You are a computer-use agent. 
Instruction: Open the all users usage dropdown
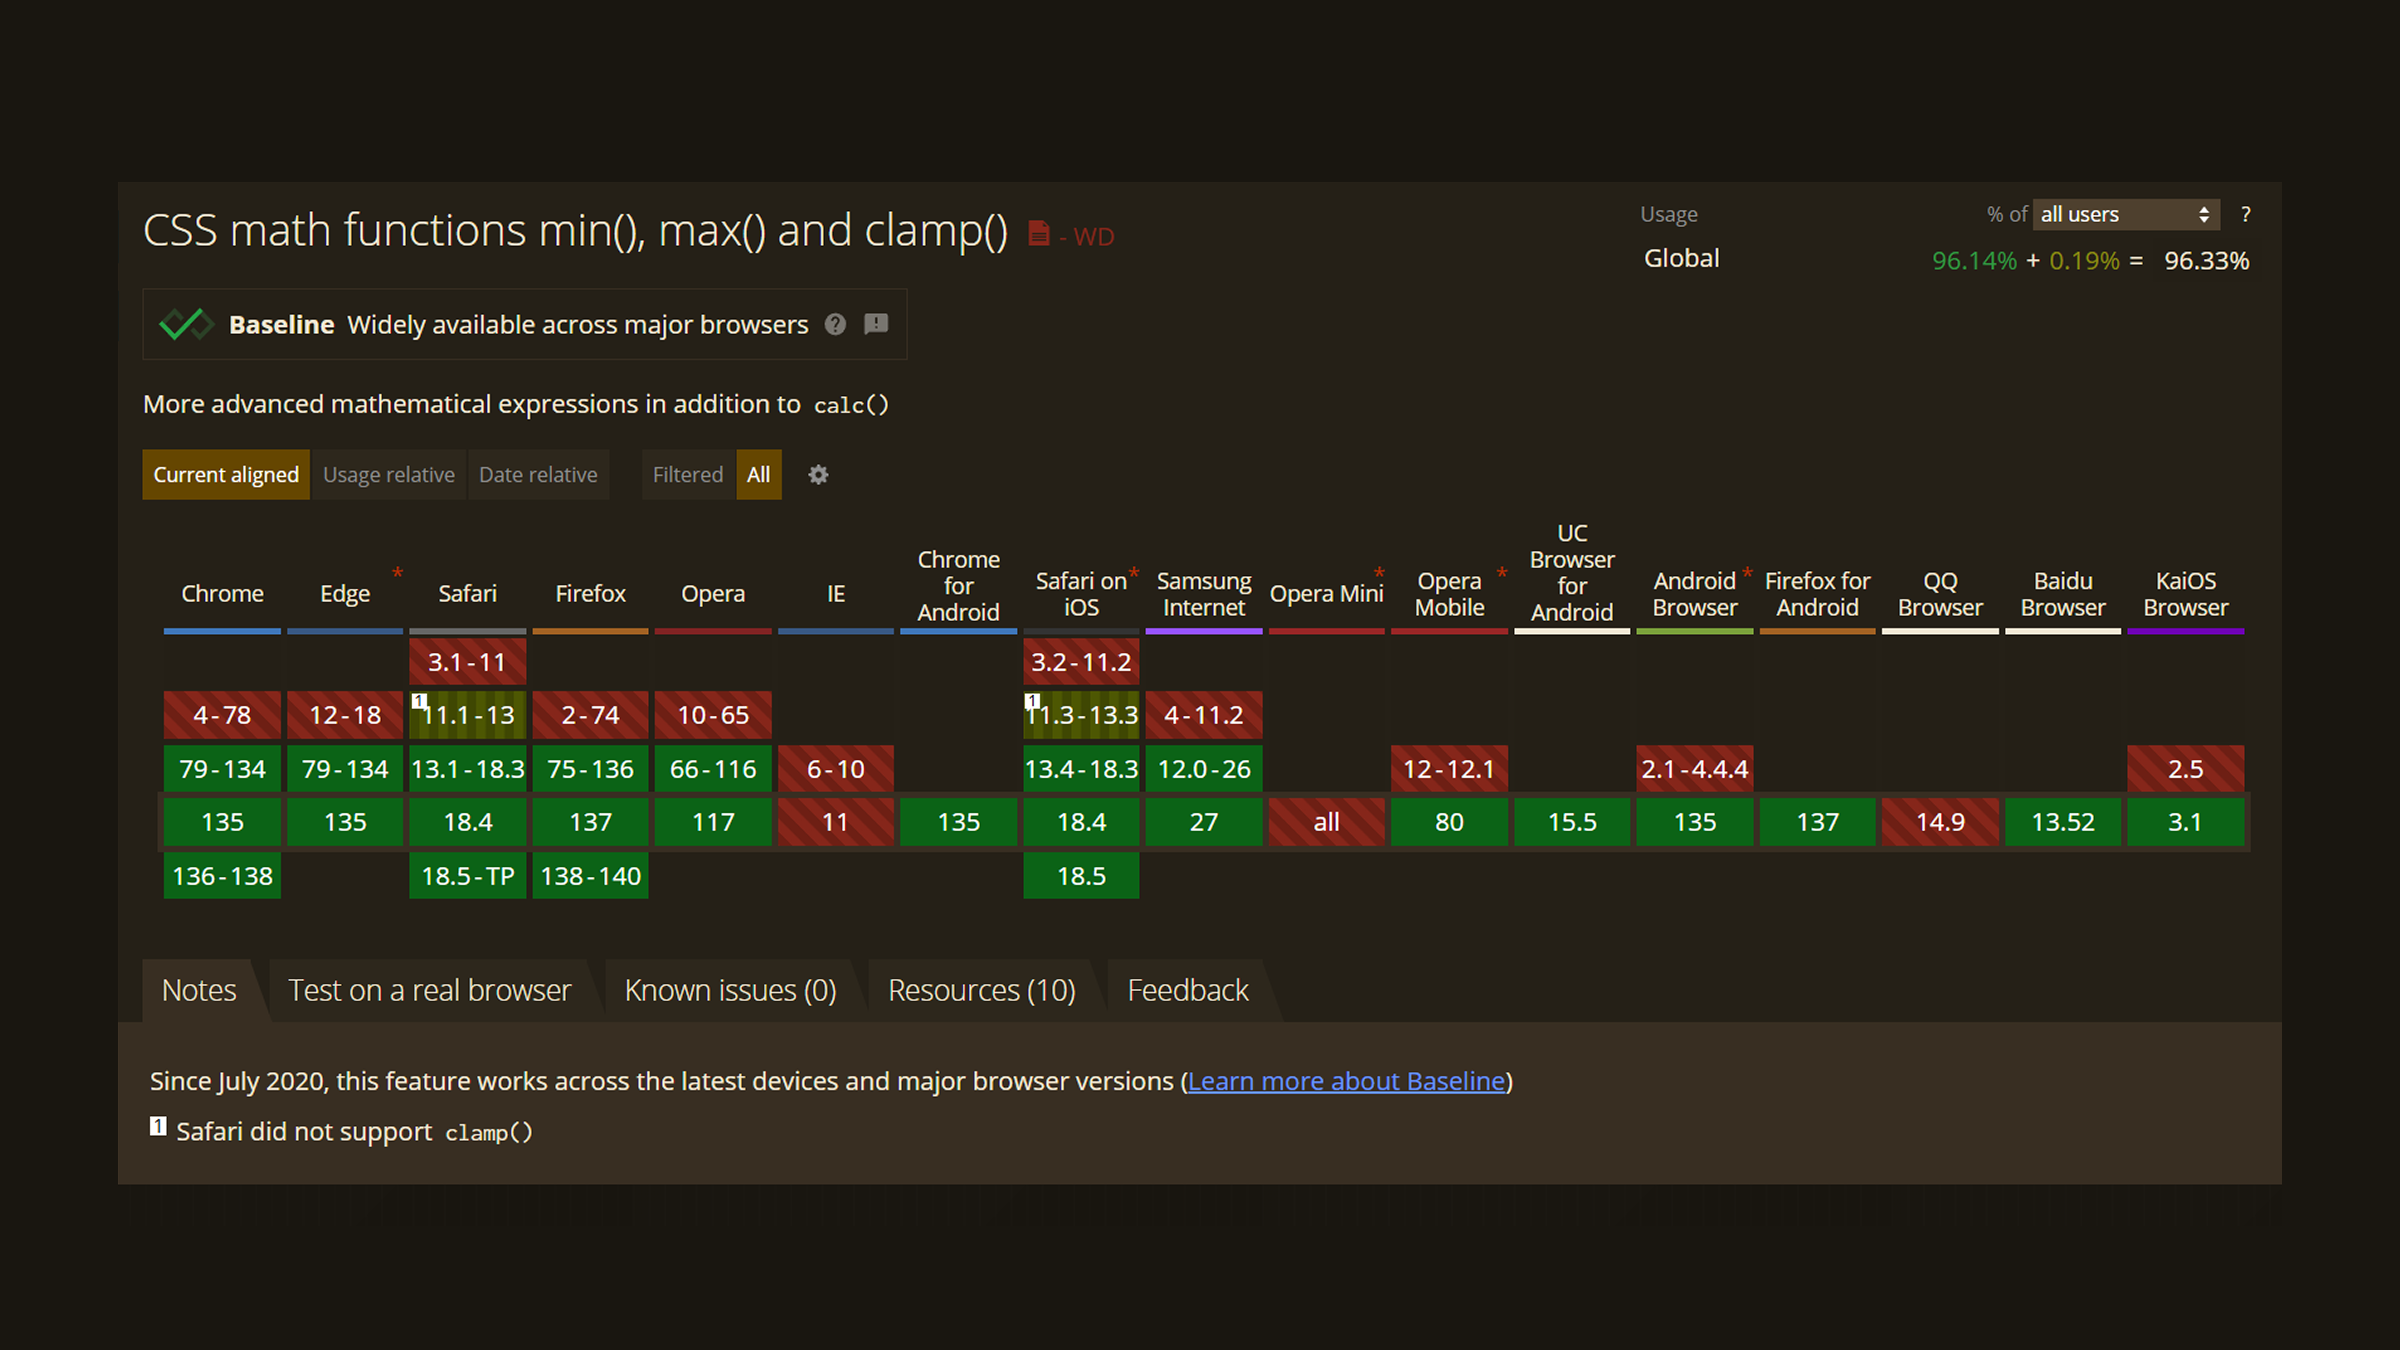[x=2126, y=214]
